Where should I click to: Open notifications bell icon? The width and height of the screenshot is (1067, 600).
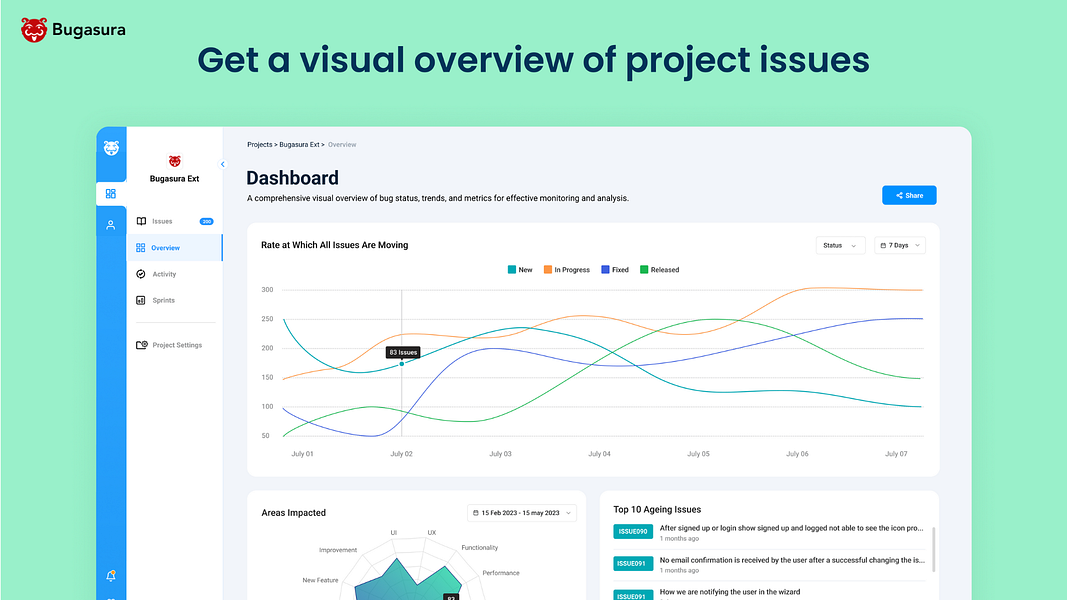[111, 576]
